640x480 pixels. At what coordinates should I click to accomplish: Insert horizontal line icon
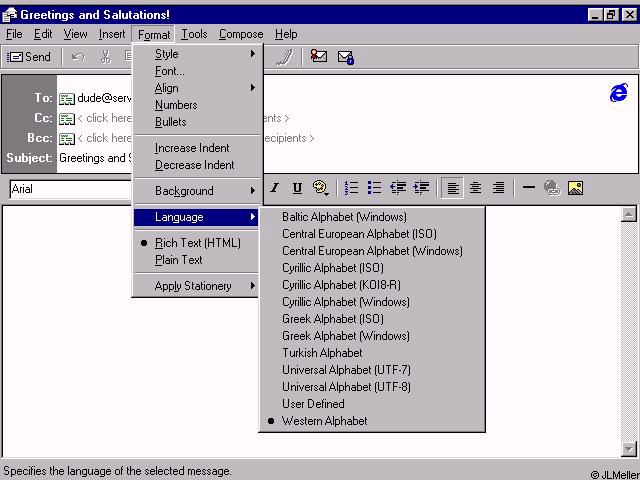click(529, 188)
